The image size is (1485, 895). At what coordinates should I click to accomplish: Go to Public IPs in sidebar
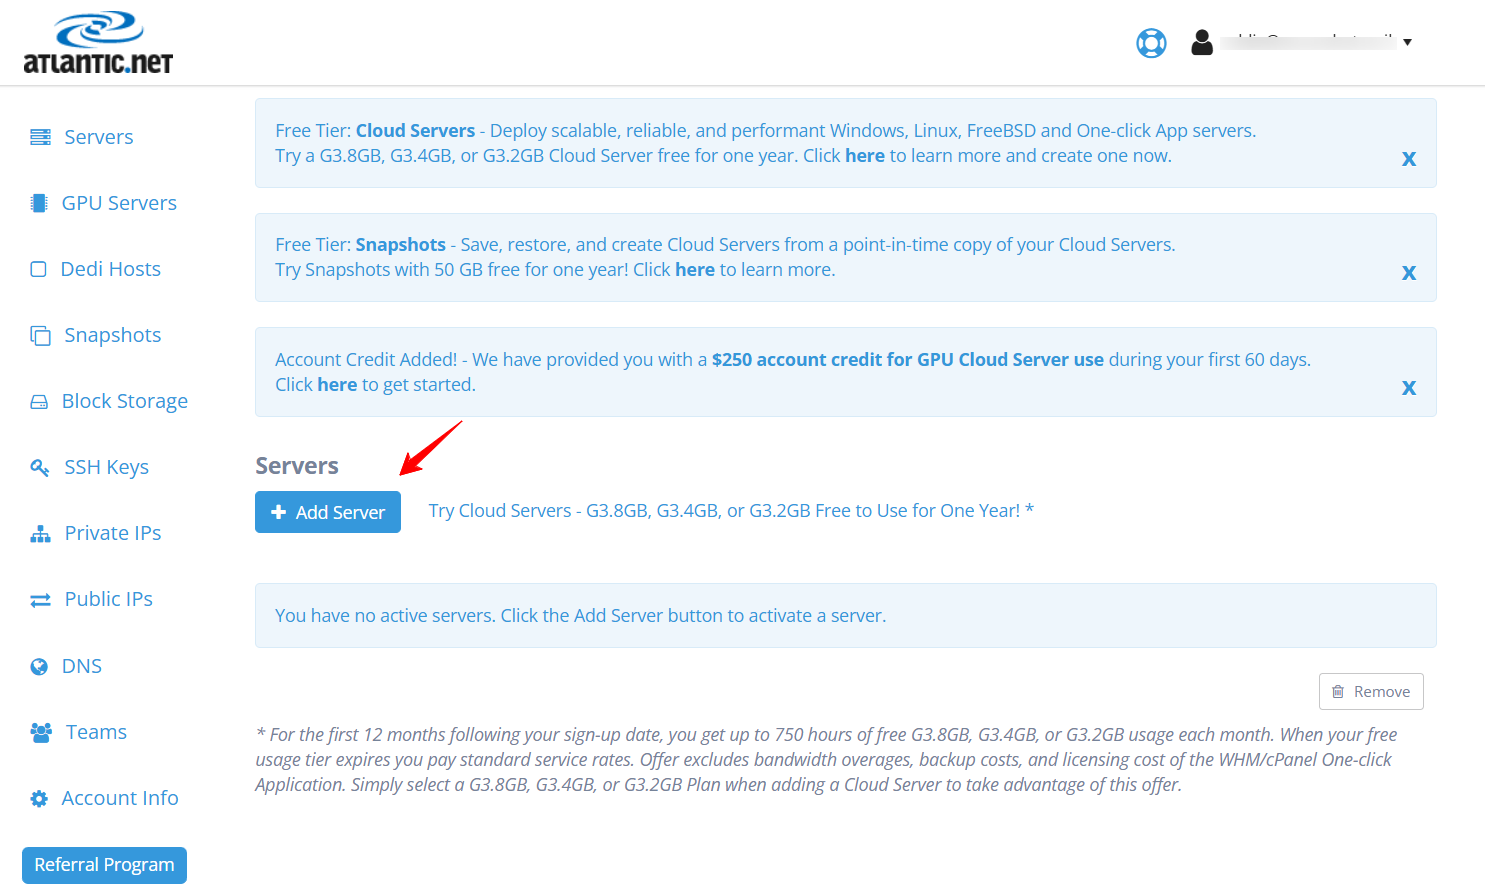coord(108,599)
